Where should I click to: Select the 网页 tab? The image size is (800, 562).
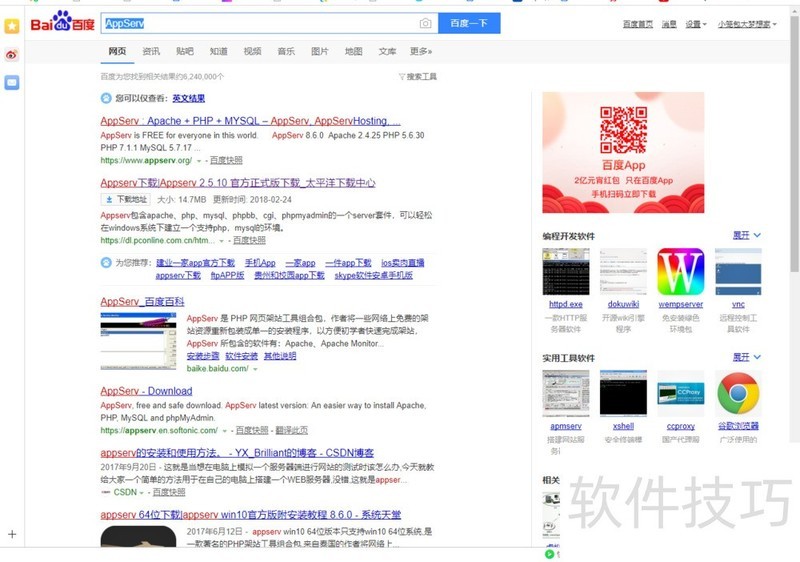pos(117,52)
